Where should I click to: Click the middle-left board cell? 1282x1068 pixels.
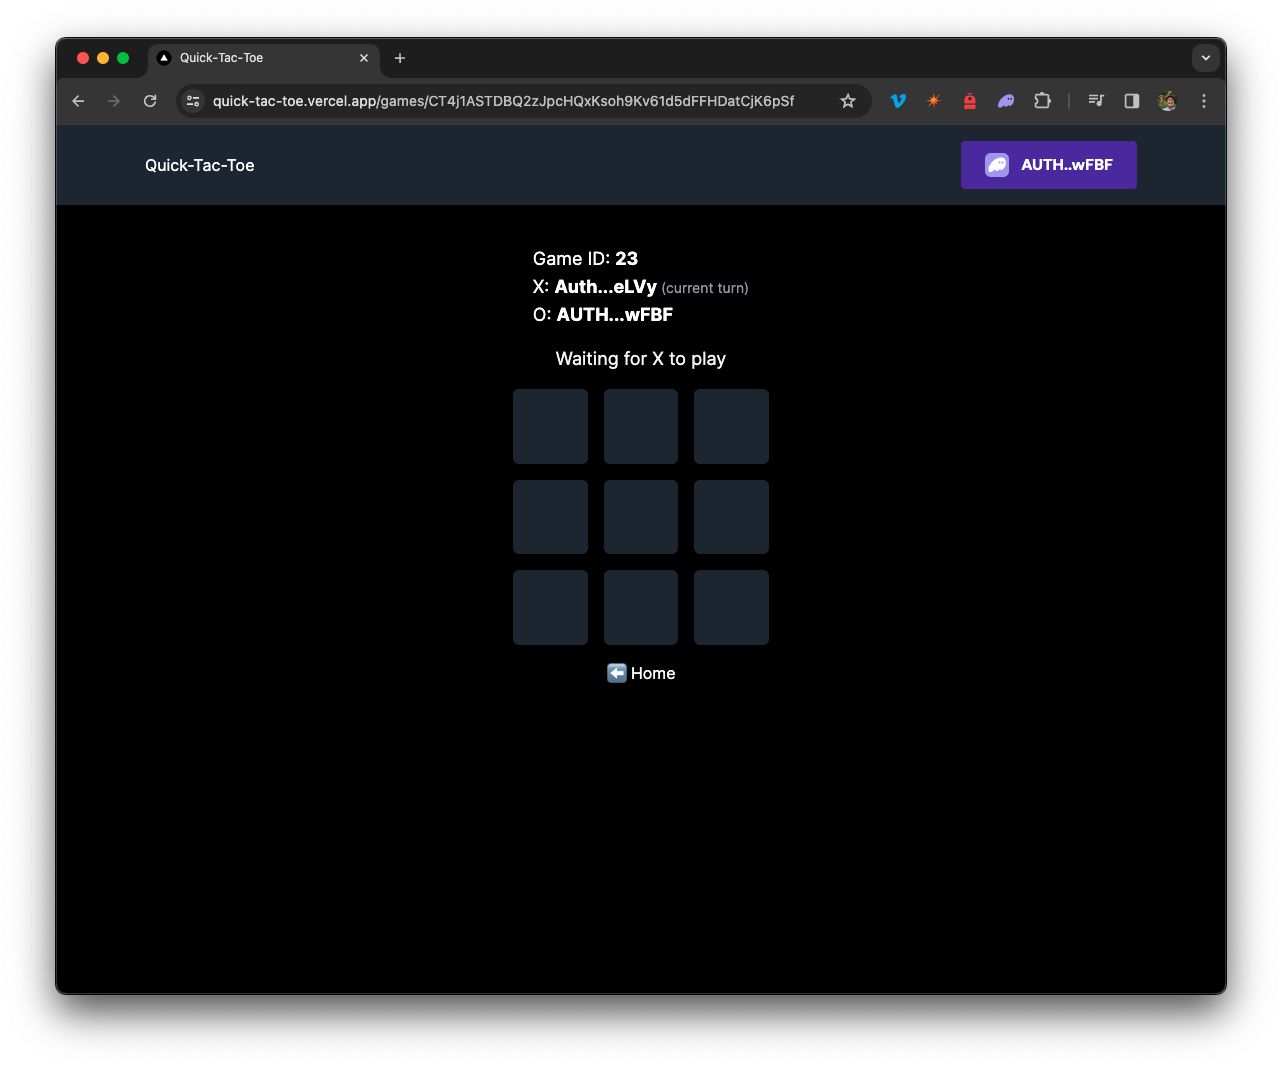point(550,517)
